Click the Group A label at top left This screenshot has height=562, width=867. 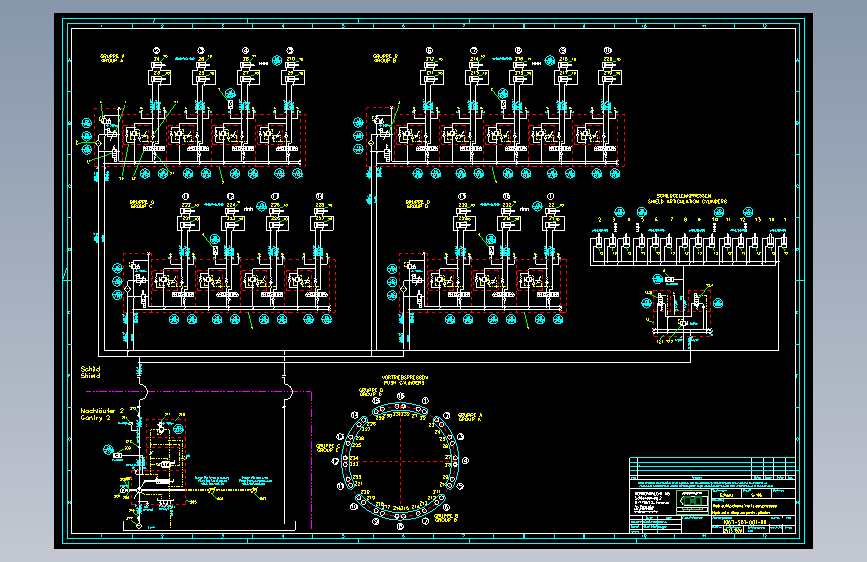(112, 58)
